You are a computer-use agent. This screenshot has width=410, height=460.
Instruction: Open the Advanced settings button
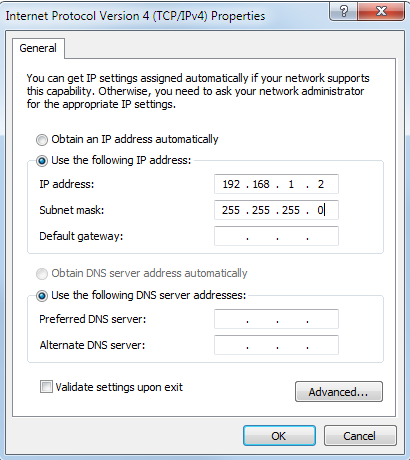tap(339, 392)
